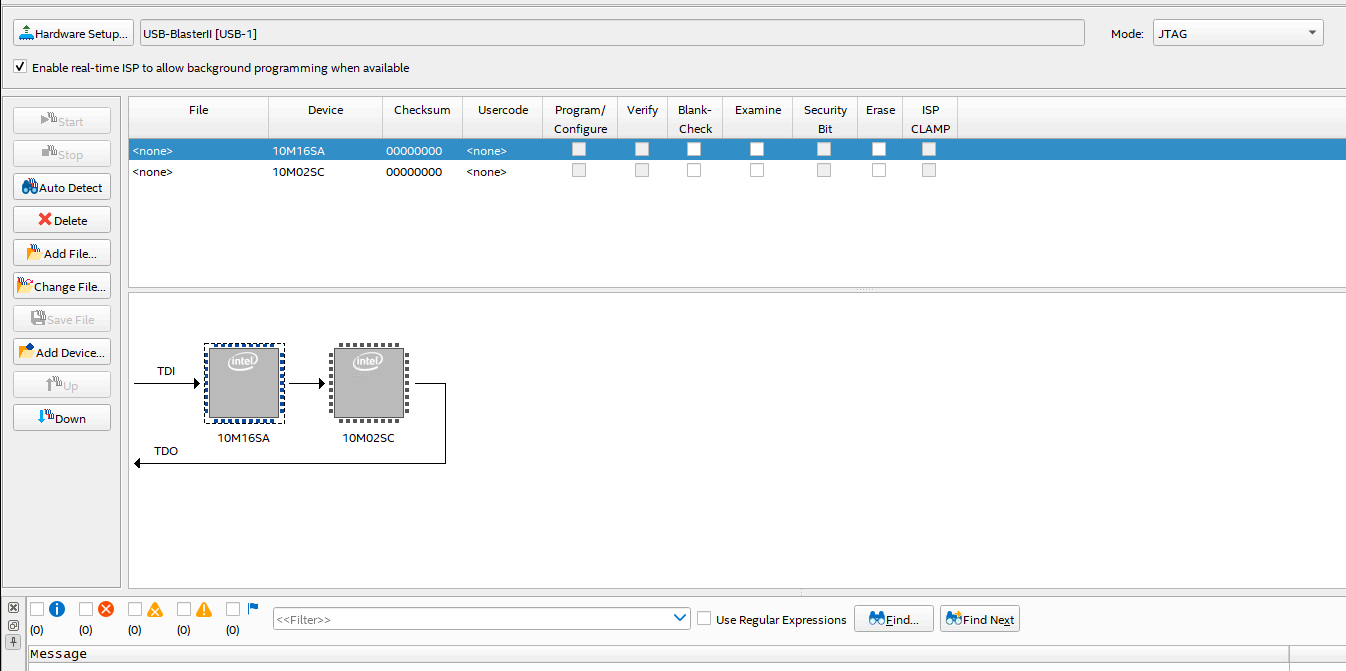1346x671 pixels.
Task: Click the Auto Detect button
Action: (x=62, y=187)
